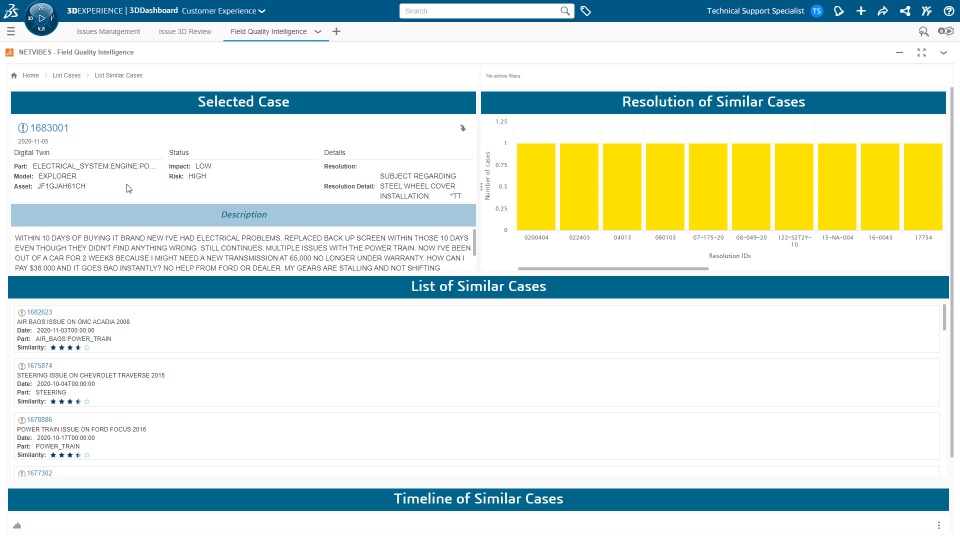Switch to the Issue 3D Review tab
Screen dimensions: 960x540
pyautogui.click(x=185, y=31)
